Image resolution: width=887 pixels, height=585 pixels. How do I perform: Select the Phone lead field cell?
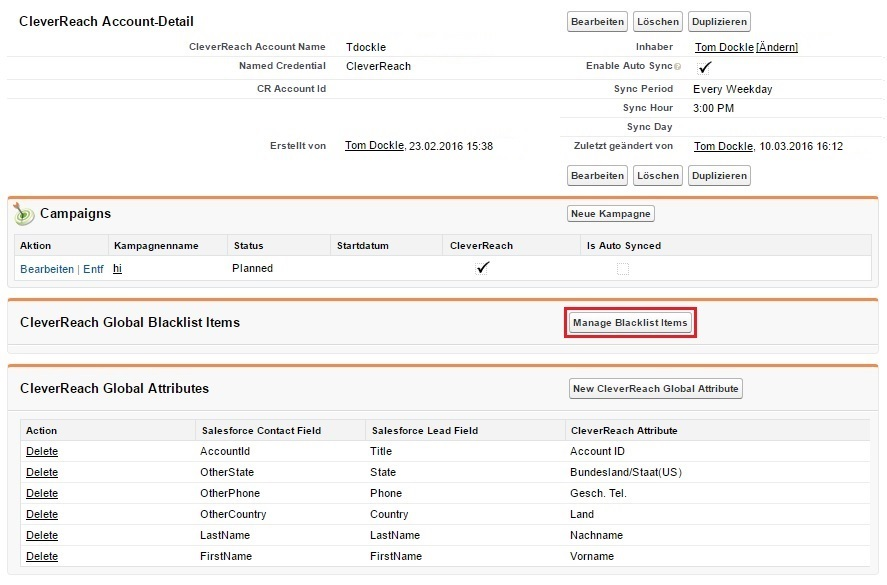coord(386,493)
